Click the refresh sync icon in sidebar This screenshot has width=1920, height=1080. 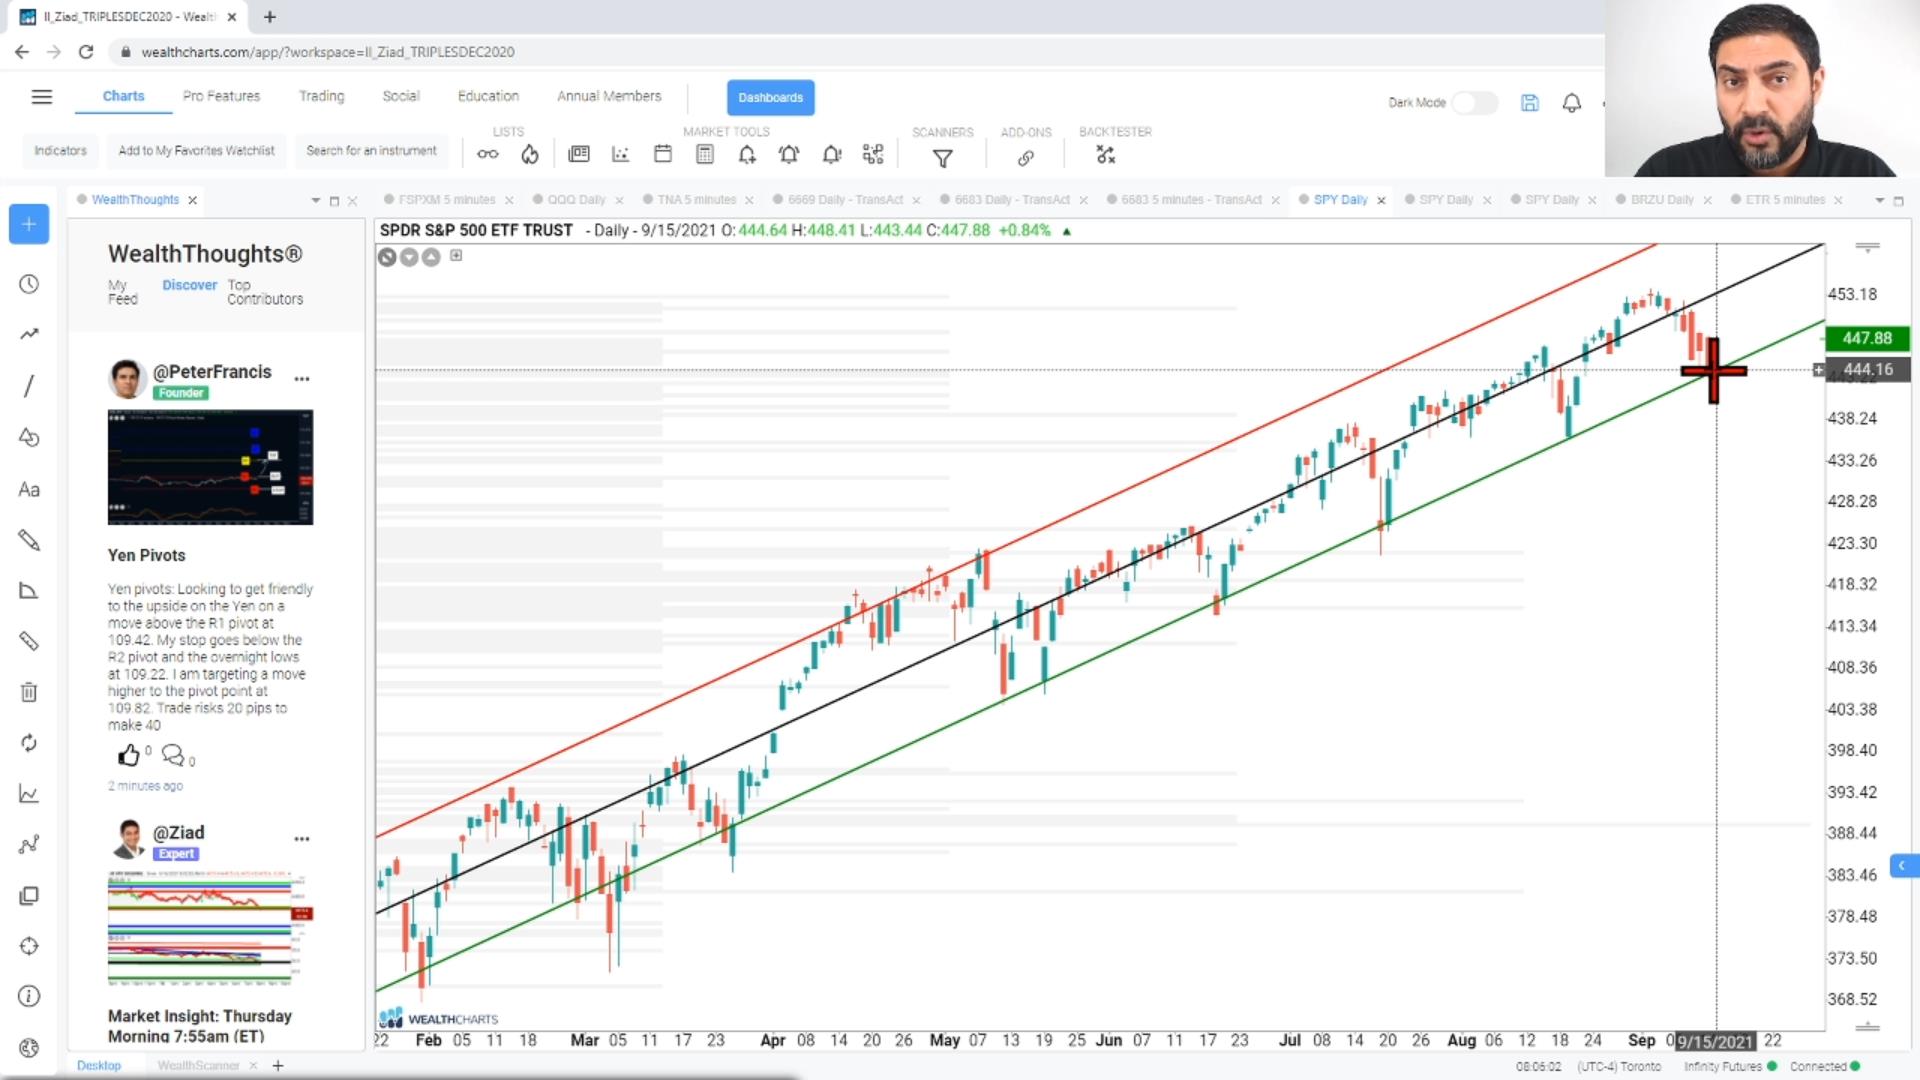29,743
